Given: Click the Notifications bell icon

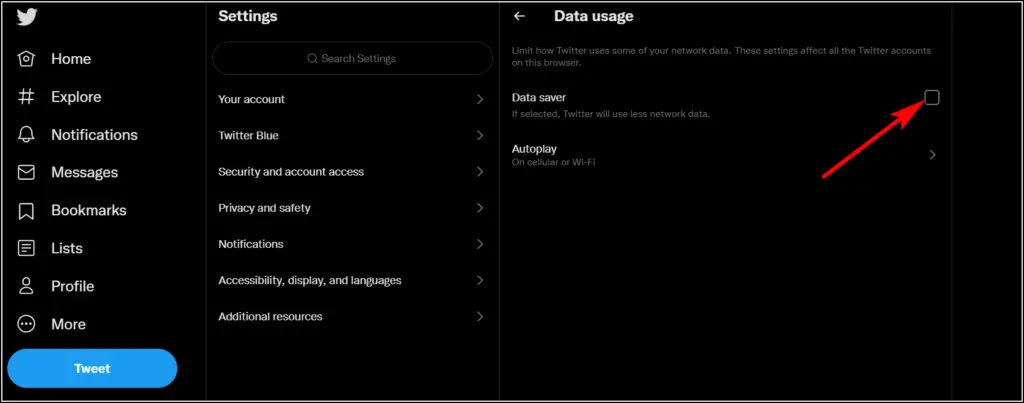Looking at the screenshot, I should [26, 135].
